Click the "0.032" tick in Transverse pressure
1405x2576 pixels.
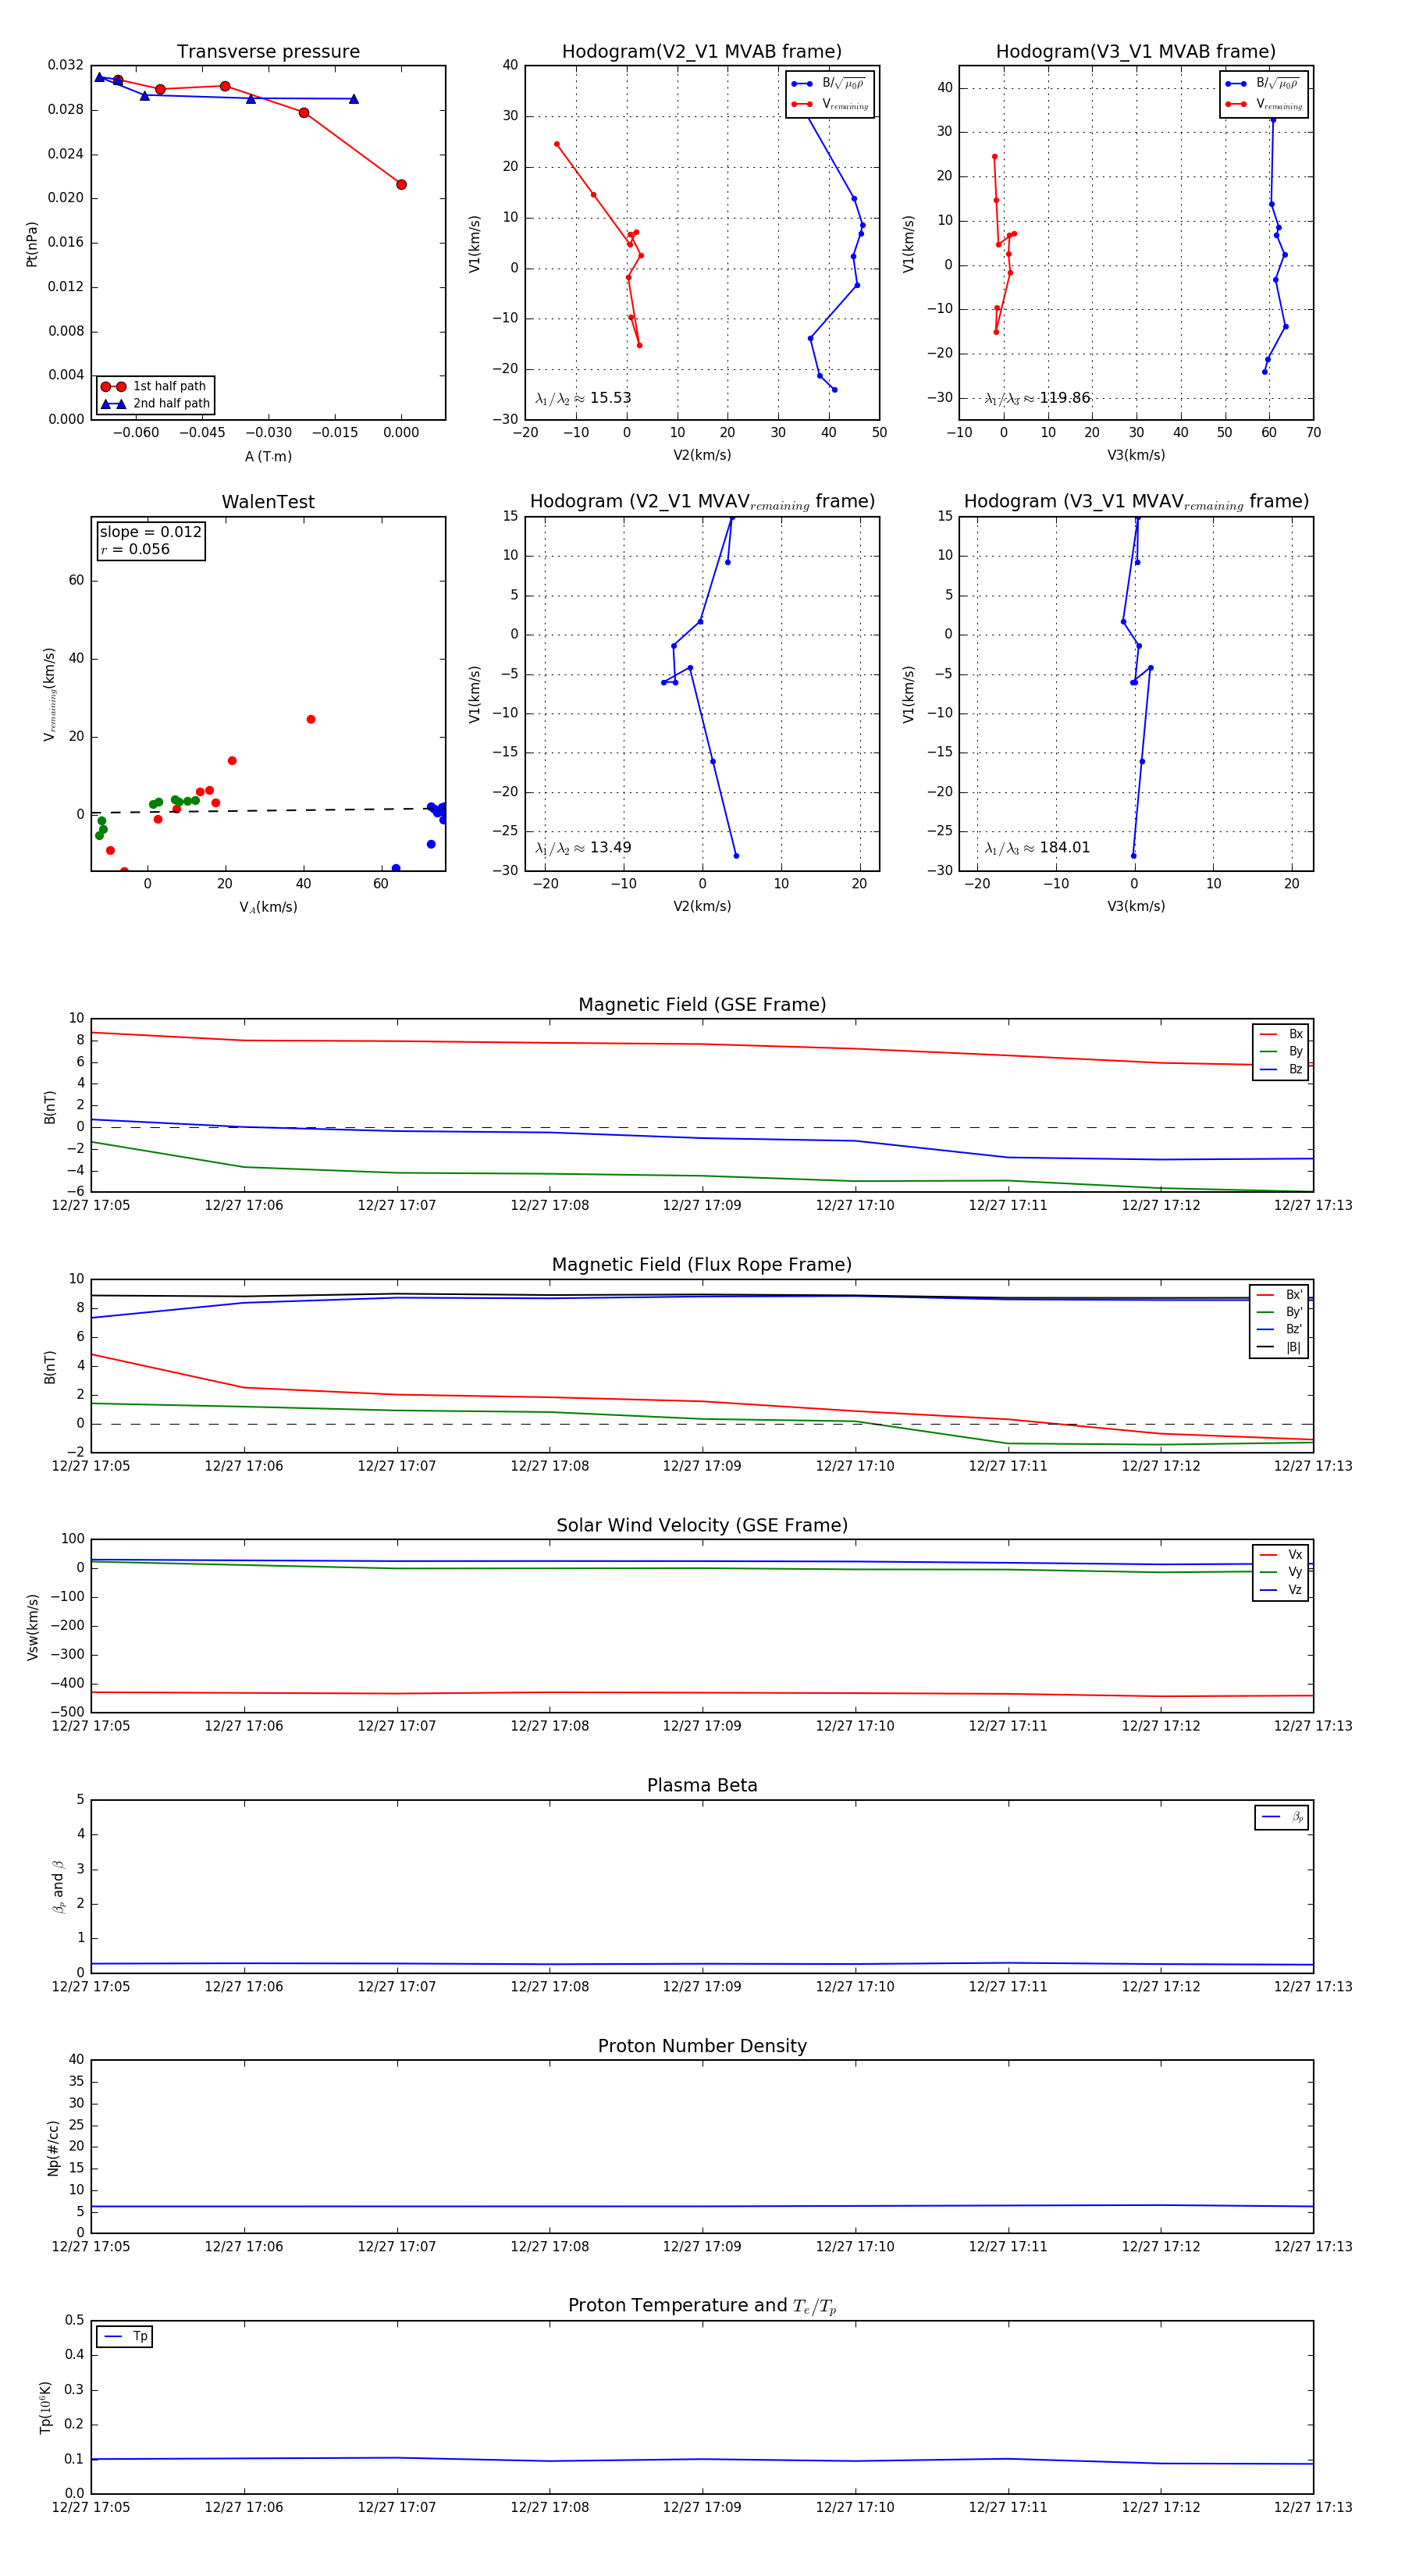(x=66, y=65)
